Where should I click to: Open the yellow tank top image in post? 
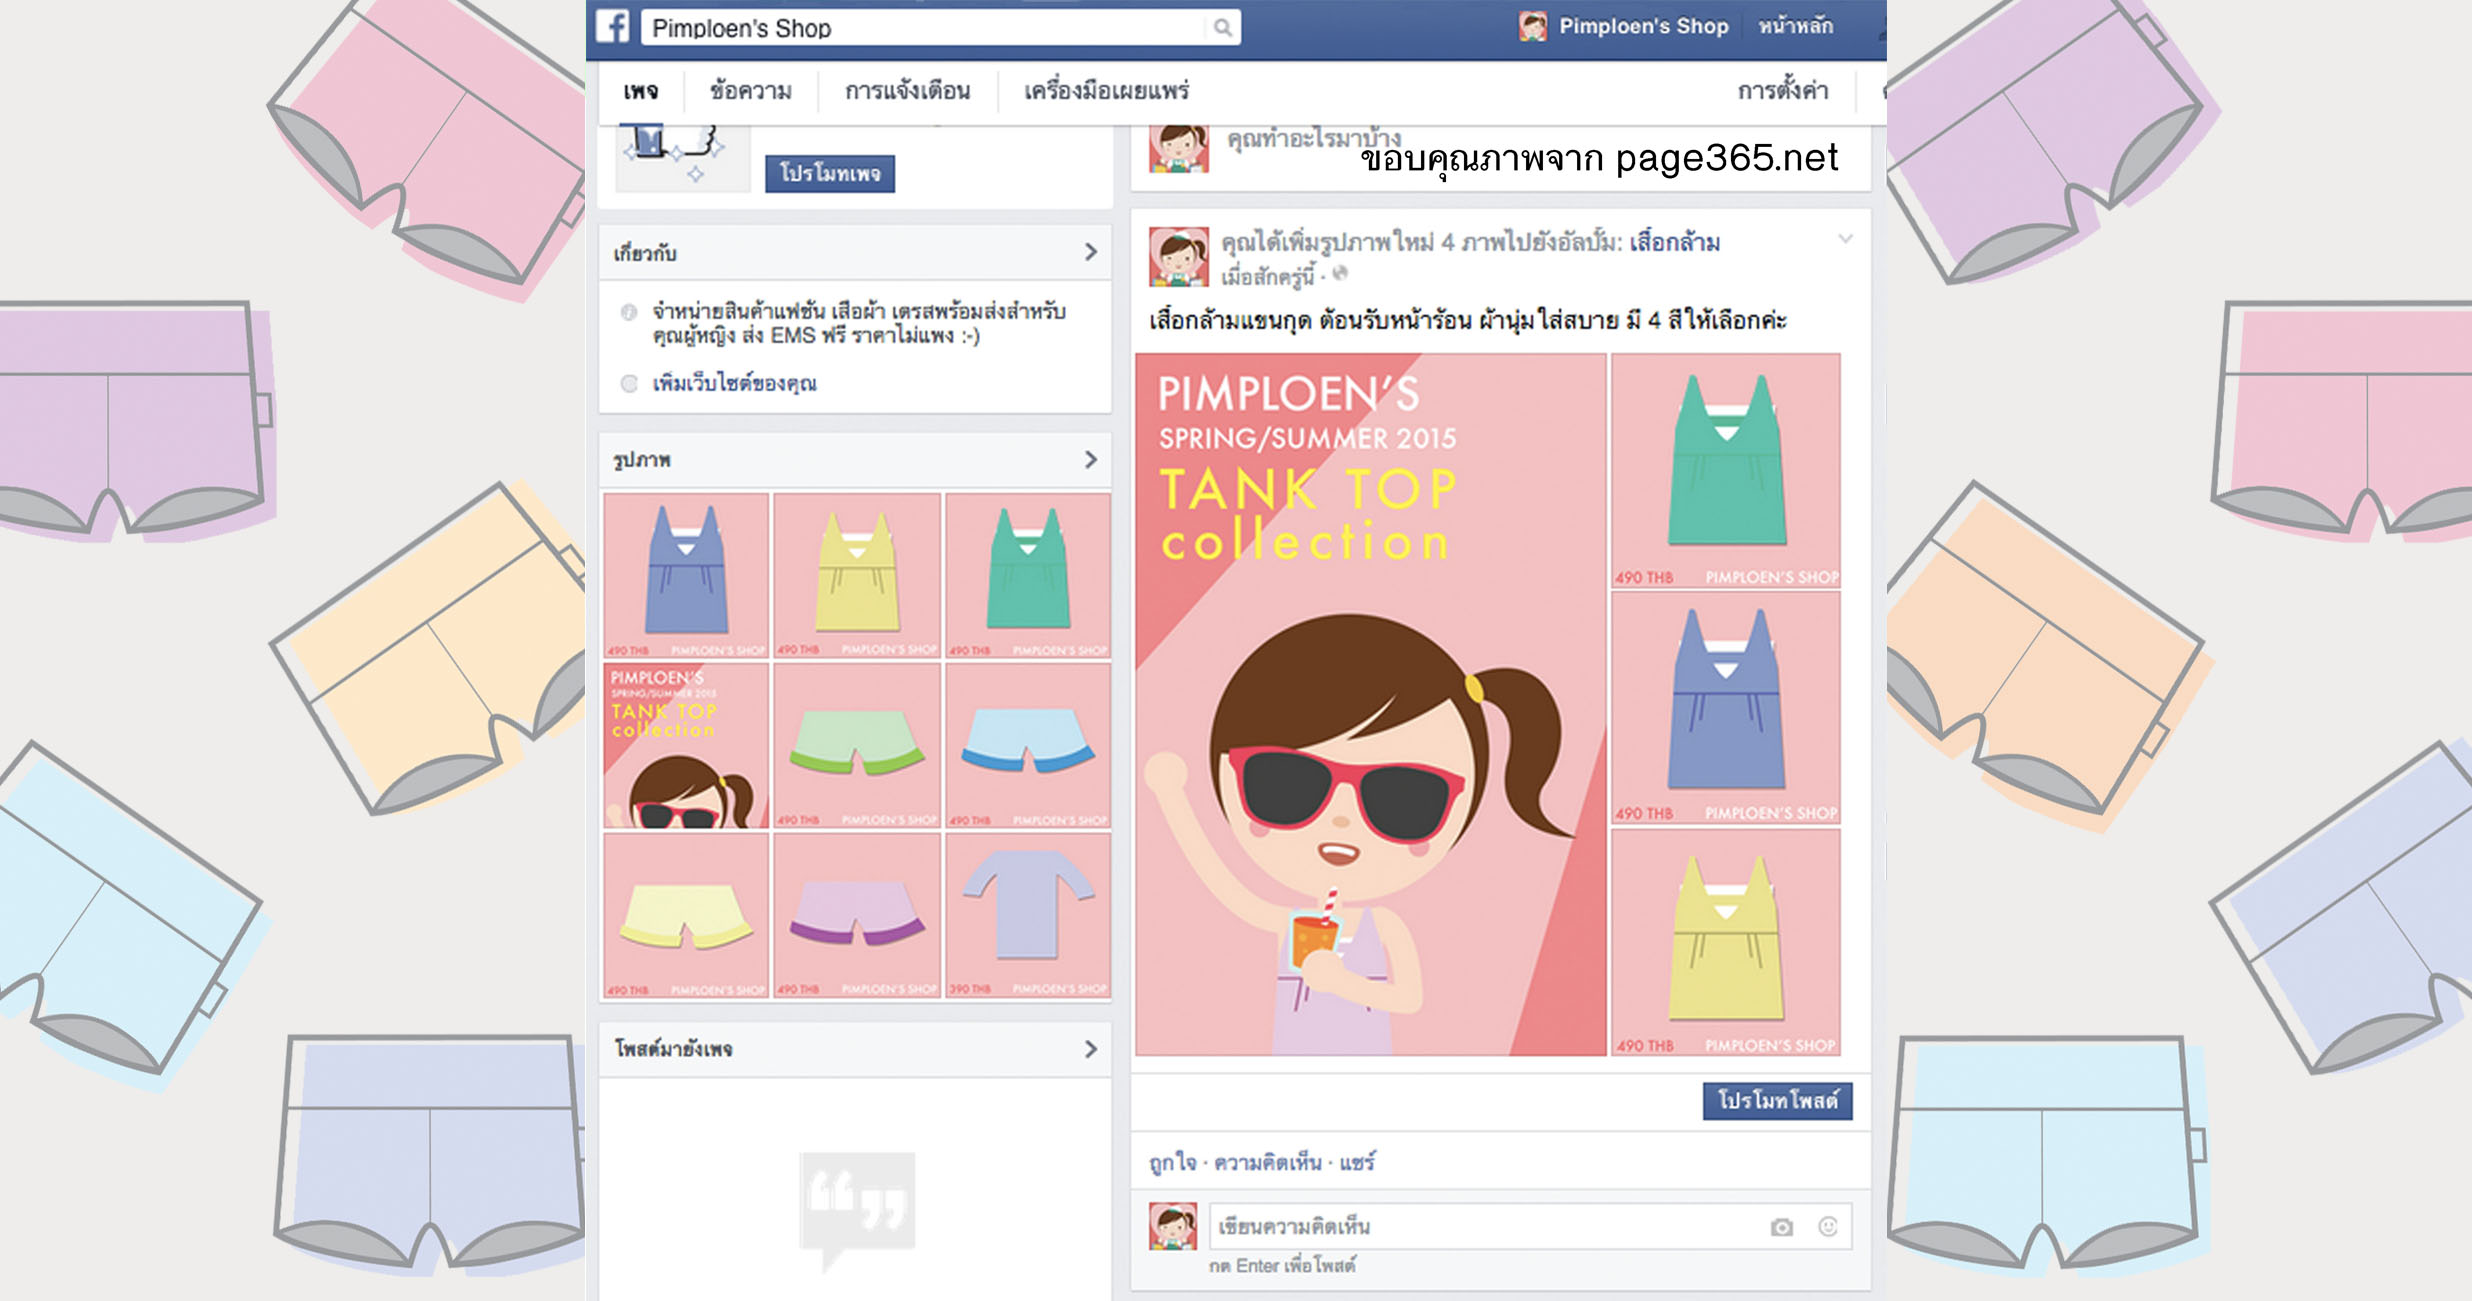click(1726, 942)
